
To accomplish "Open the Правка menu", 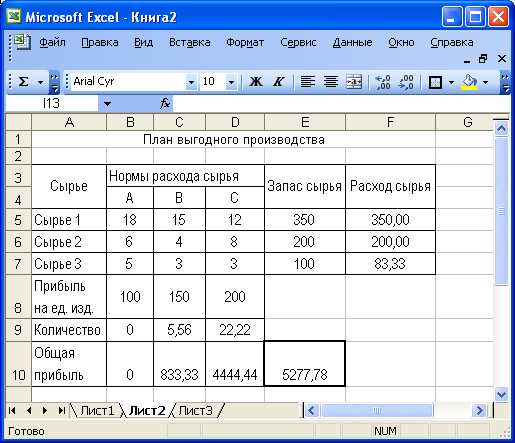I will click(100, 43).
